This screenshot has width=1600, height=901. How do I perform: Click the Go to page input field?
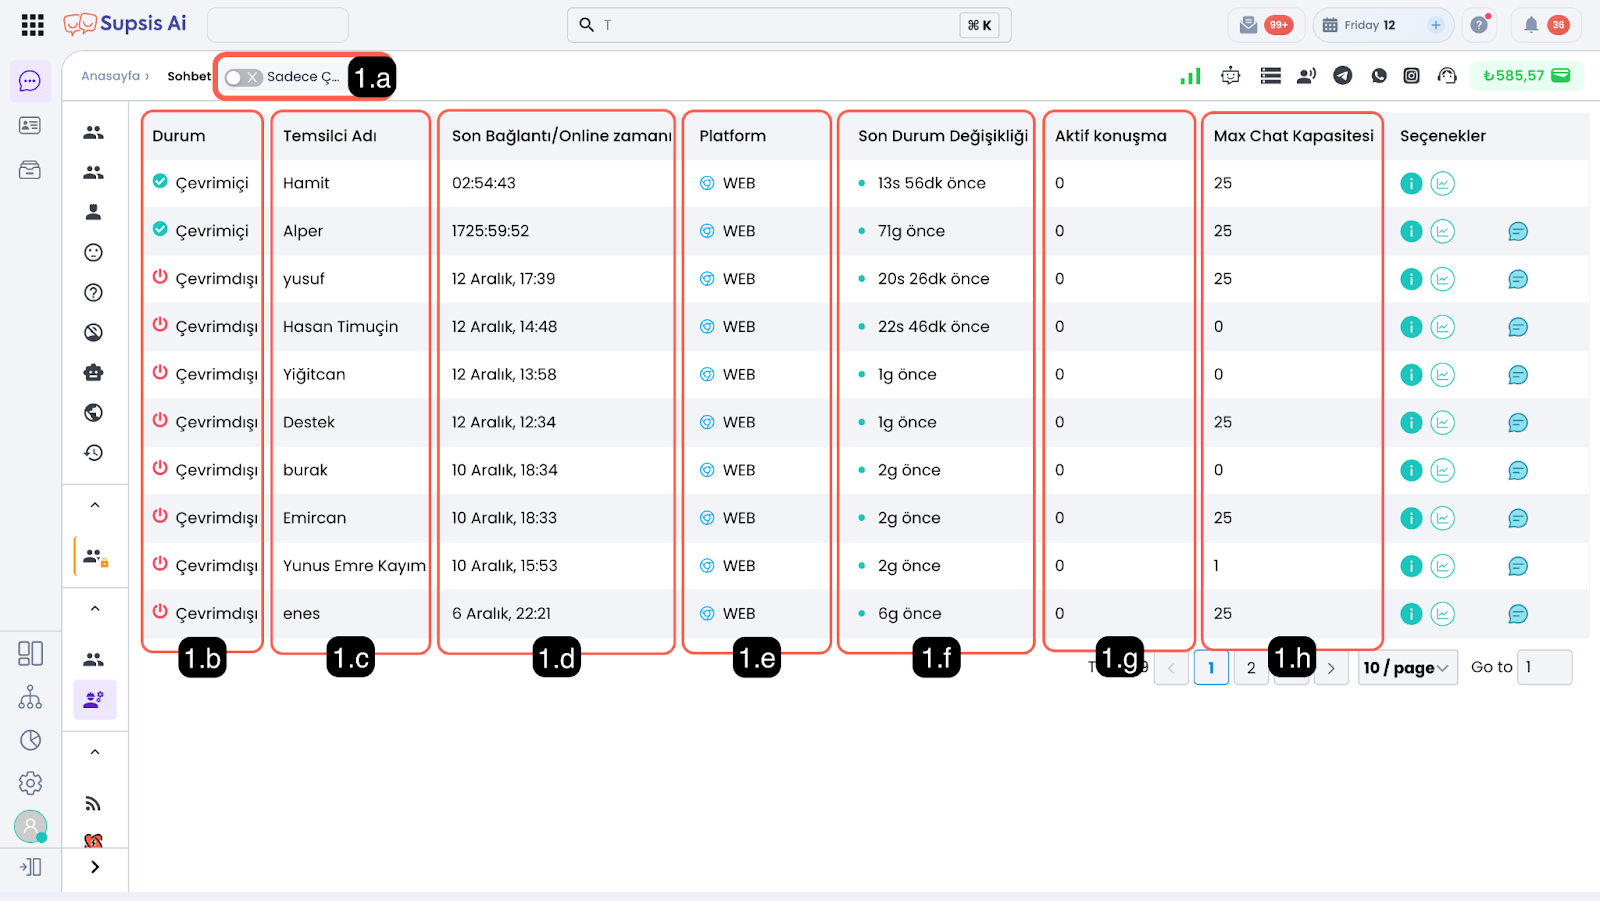1544,667
